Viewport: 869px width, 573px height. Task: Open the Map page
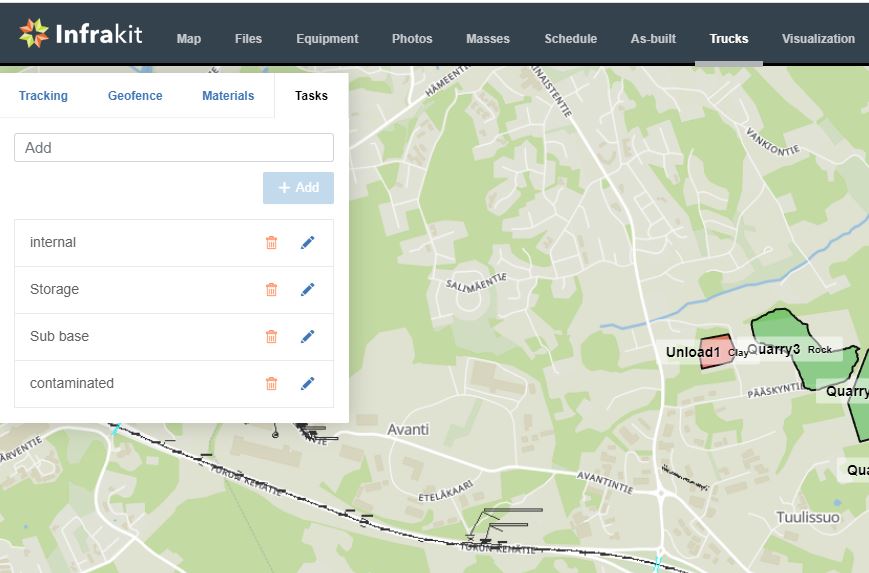point(188,39)
